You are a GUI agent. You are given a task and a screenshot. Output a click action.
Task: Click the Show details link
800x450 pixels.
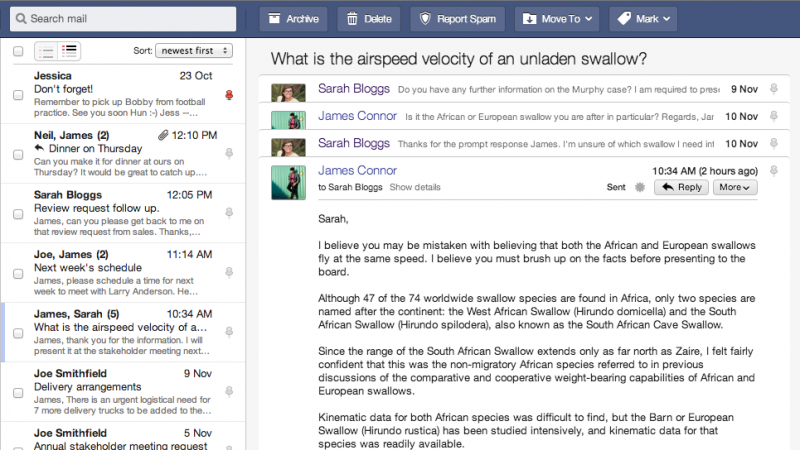[x=415, y=187]
